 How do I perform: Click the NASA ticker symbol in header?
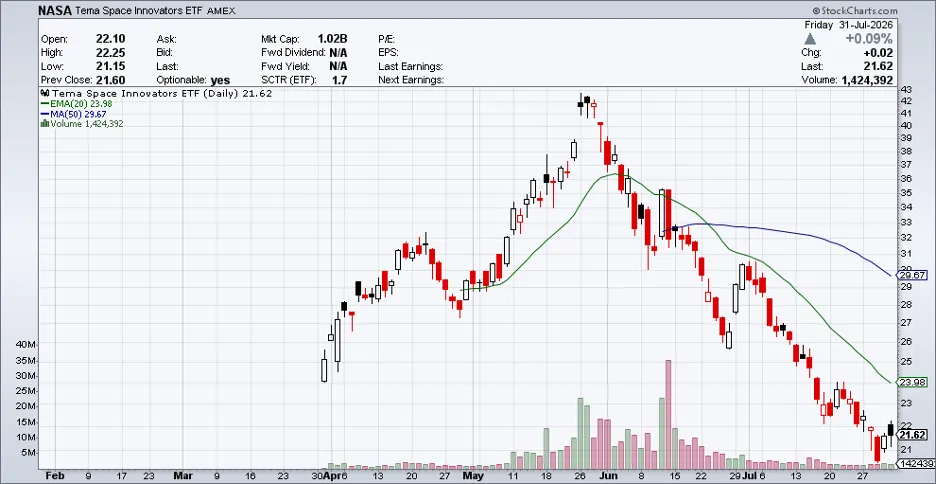52,11
